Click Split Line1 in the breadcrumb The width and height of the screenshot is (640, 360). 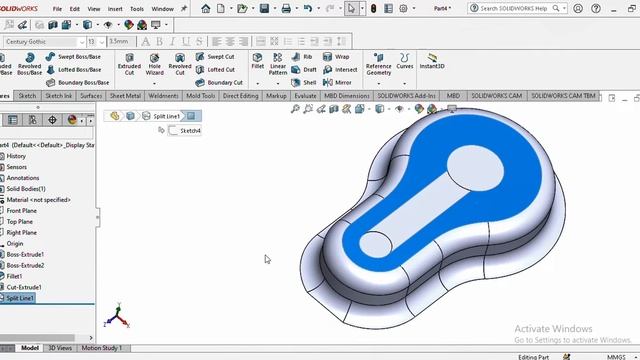(162, 116)
